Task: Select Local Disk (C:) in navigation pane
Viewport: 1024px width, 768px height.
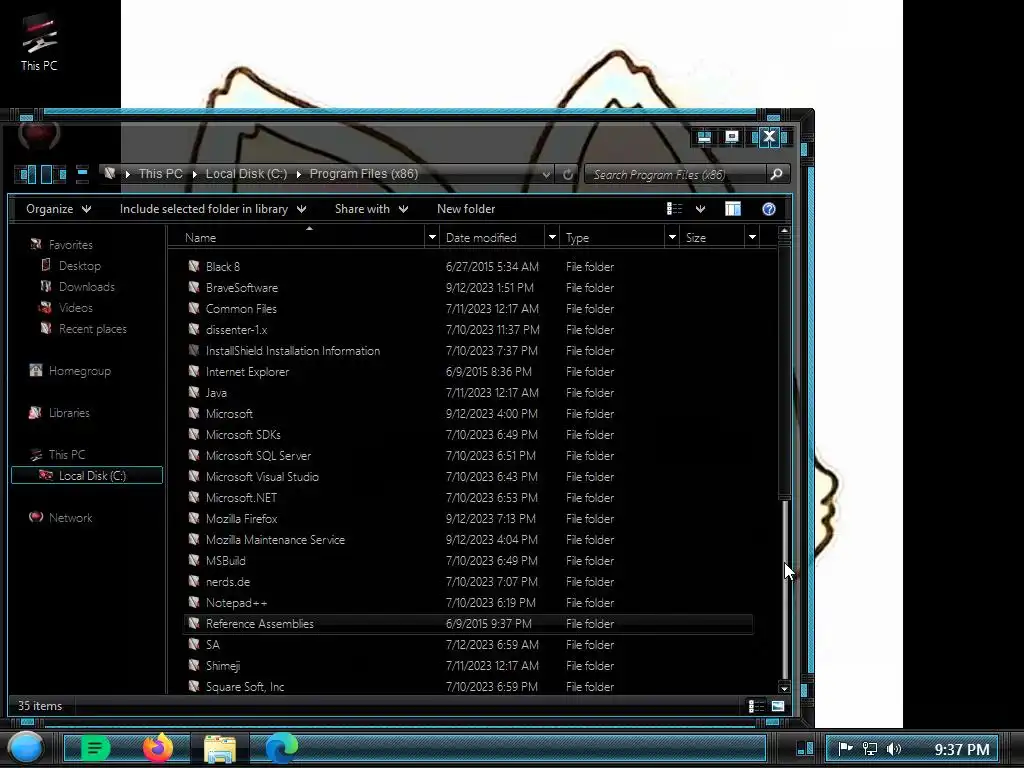Action: tap(87, 475)
